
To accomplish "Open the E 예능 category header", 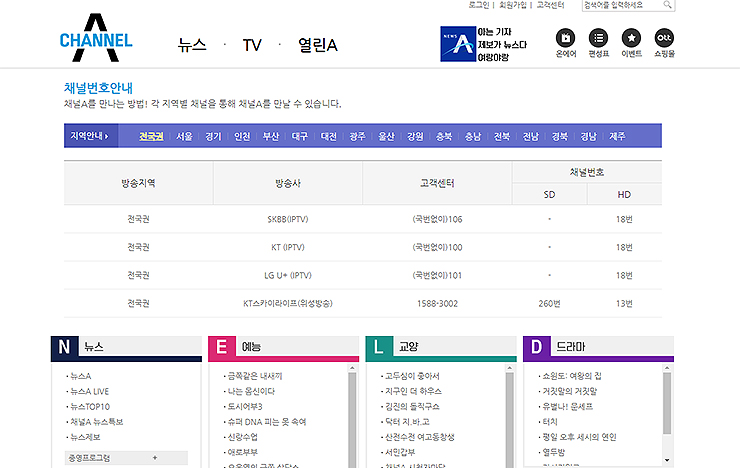I will pos(284,347).
